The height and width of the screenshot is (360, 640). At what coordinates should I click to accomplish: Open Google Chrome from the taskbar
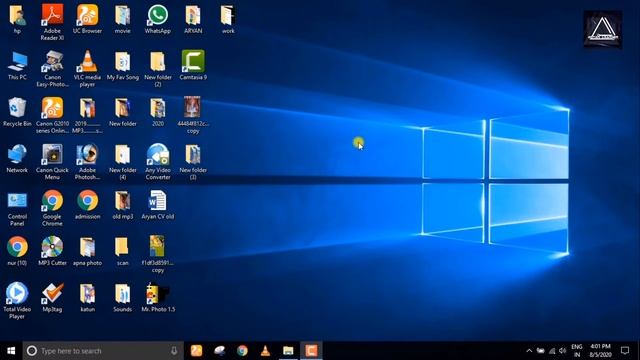[242, 351]
